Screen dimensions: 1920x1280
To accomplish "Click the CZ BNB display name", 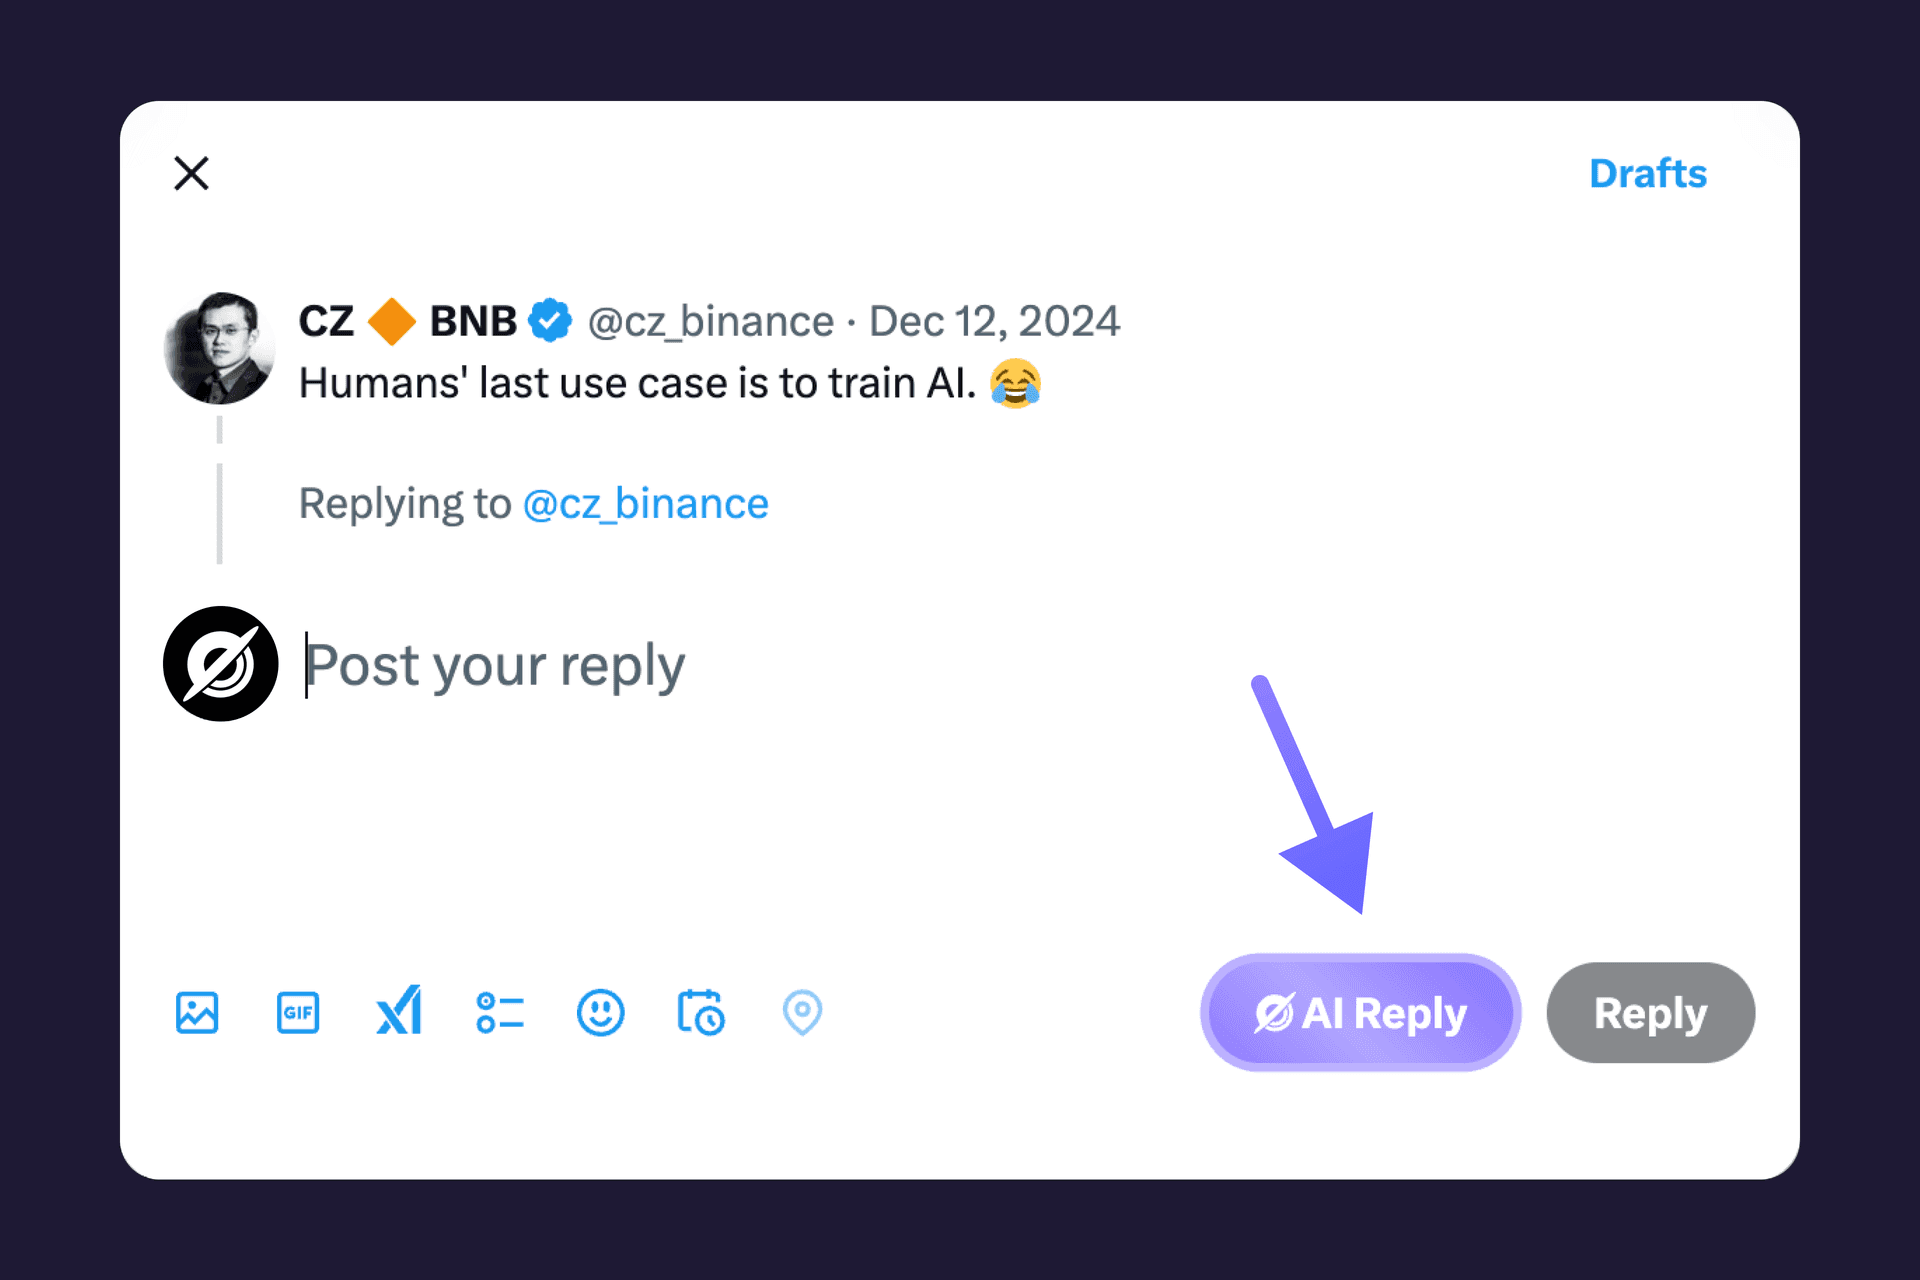I will [x=408, y=321].
